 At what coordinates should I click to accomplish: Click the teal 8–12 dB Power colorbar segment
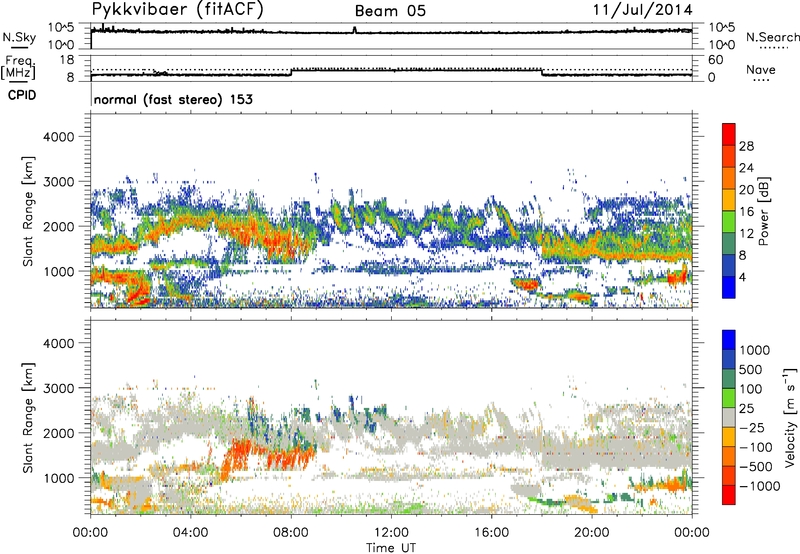pos(729,244)
